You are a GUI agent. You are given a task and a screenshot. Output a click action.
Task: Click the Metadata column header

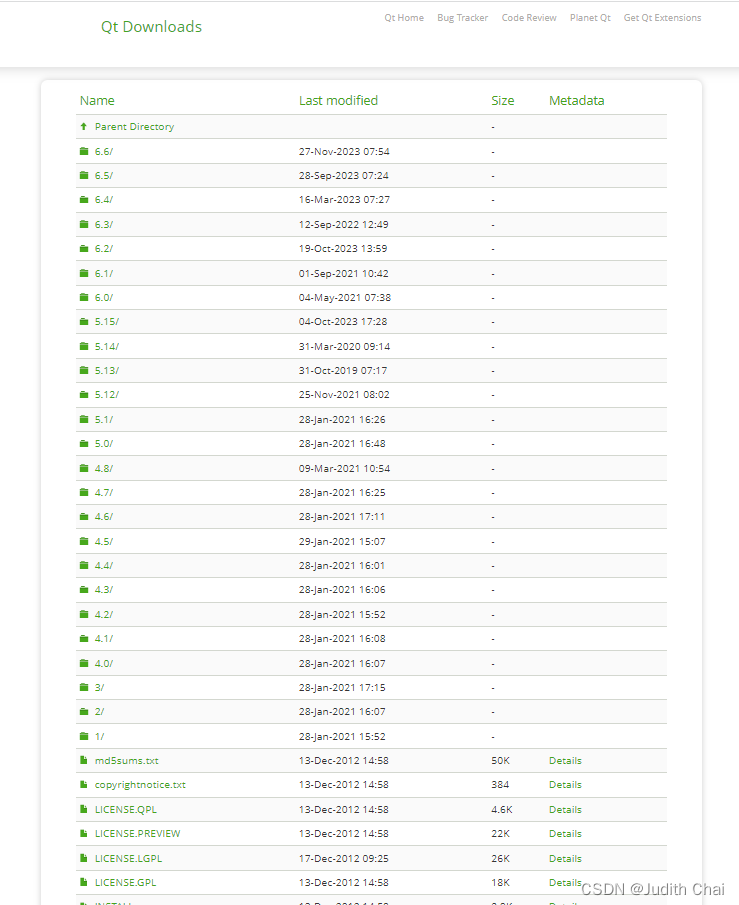click(x=577, y=100)
